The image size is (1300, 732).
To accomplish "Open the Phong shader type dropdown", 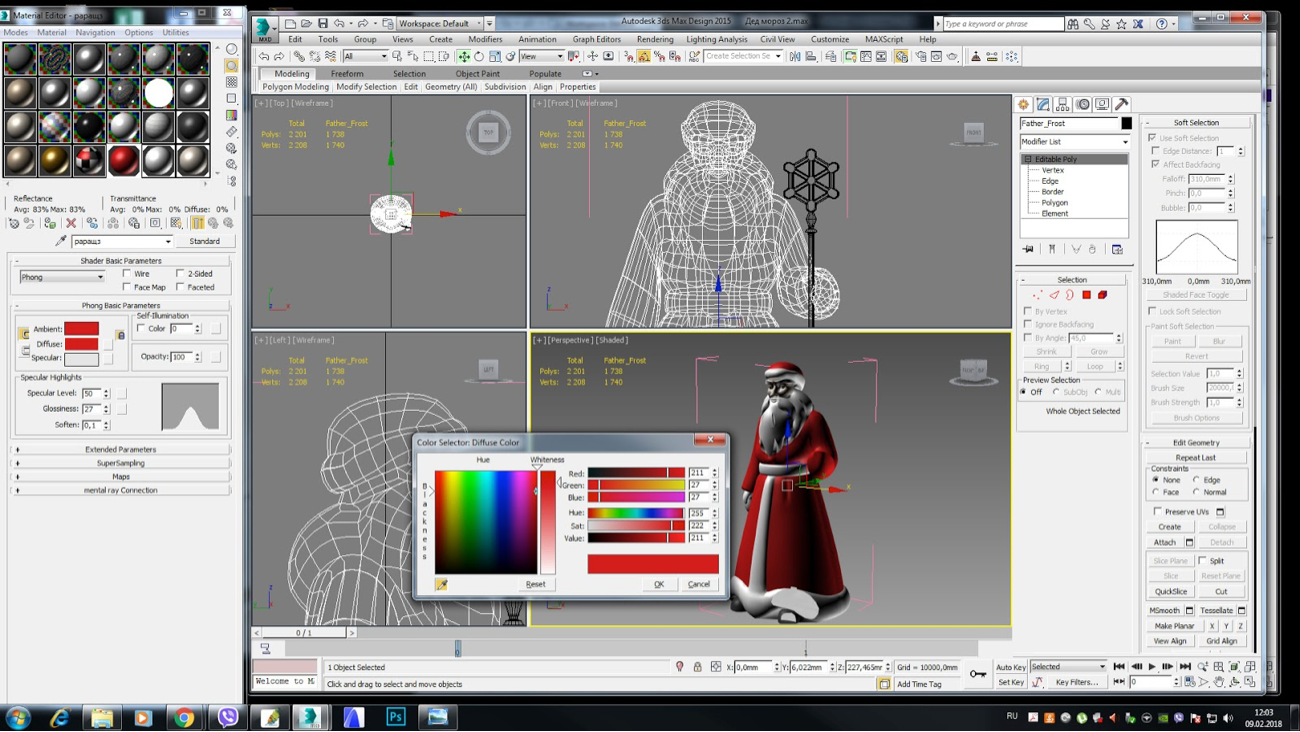I will [62, 277].
